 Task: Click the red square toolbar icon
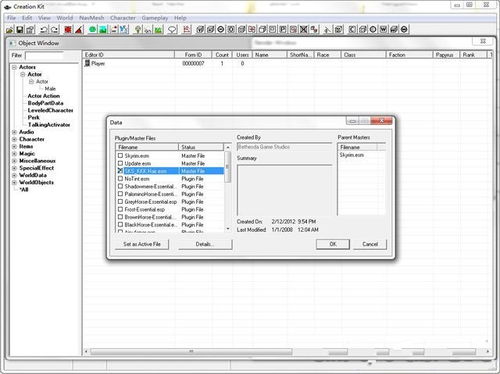68,30
